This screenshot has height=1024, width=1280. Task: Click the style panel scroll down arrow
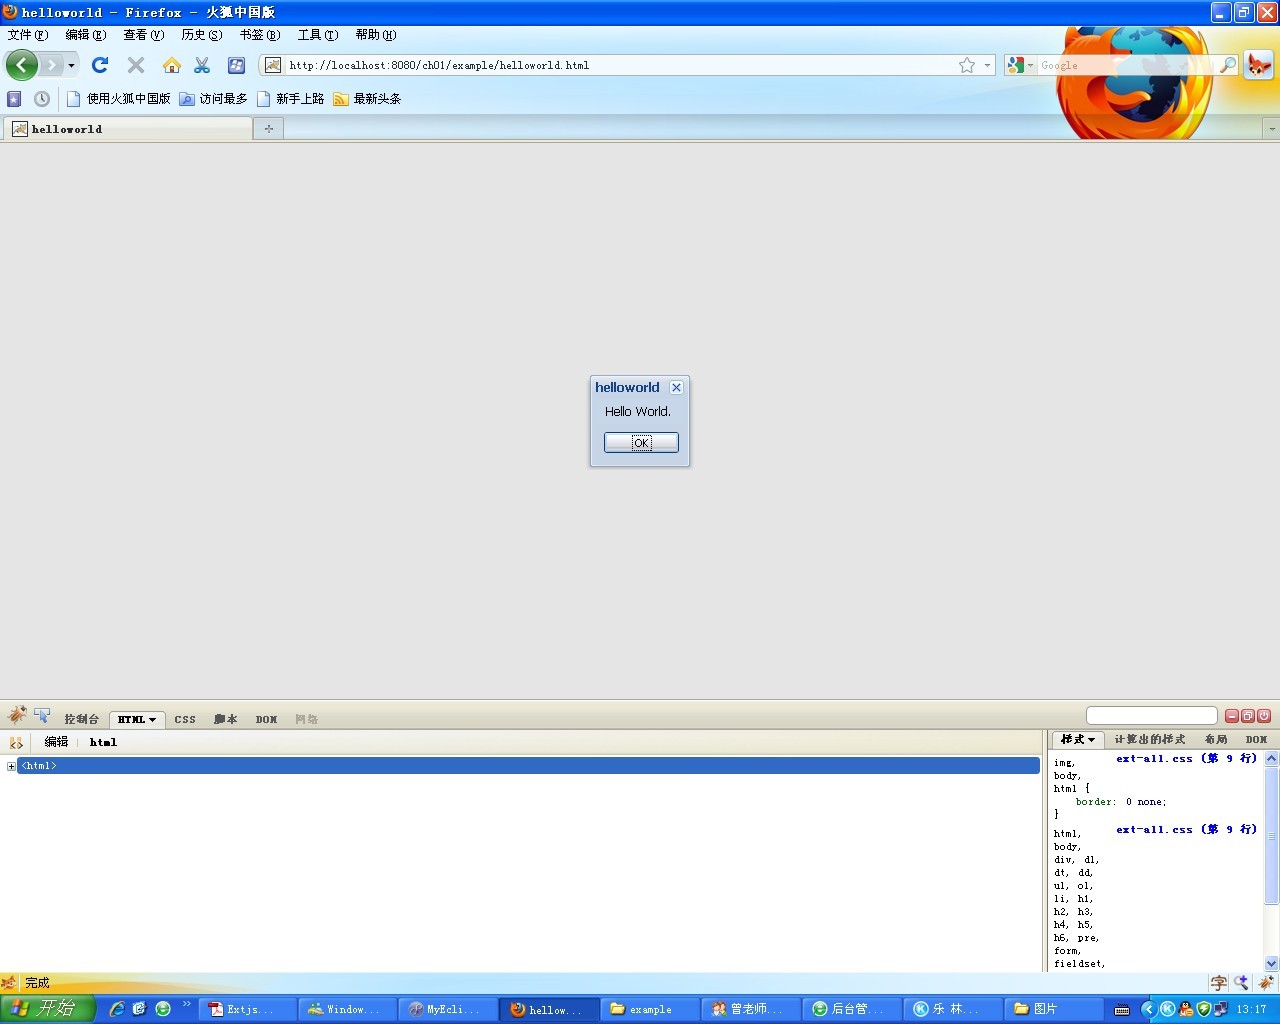coord(1271,963)
